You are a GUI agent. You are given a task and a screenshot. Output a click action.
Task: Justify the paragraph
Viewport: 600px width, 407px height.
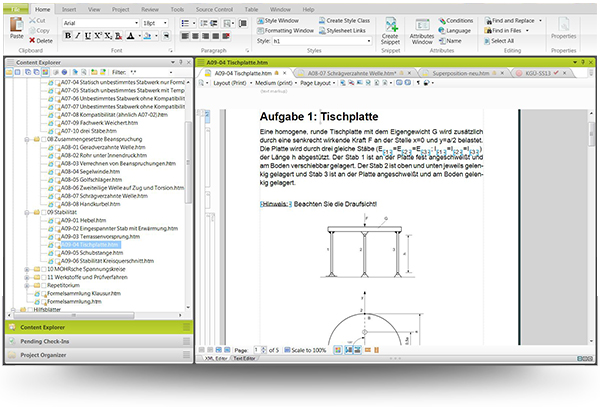click(215, 36)
